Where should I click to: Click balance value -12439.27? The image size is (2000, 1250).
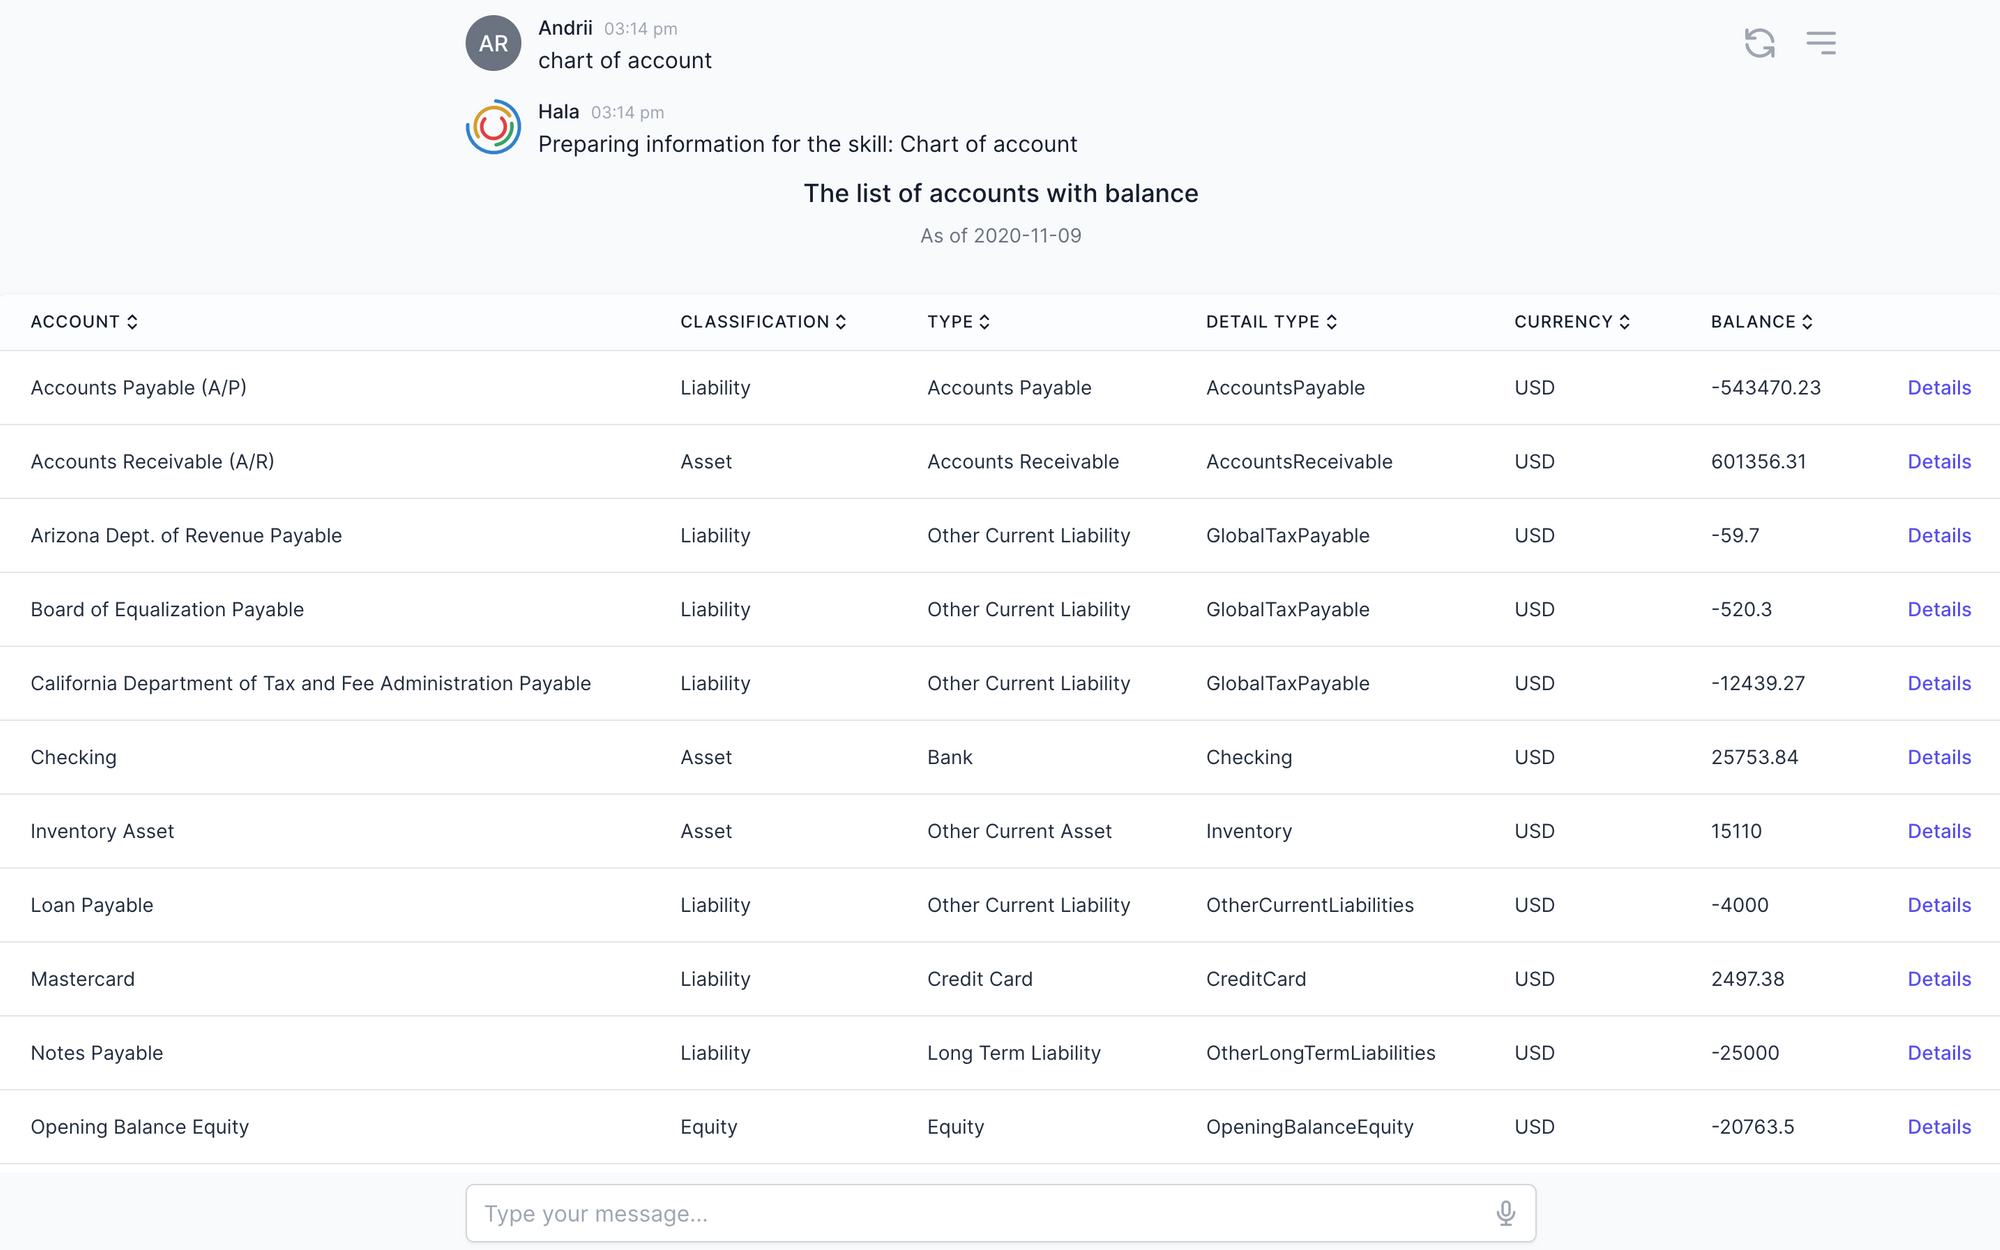pyautogui.click(x=1758, y=684)
